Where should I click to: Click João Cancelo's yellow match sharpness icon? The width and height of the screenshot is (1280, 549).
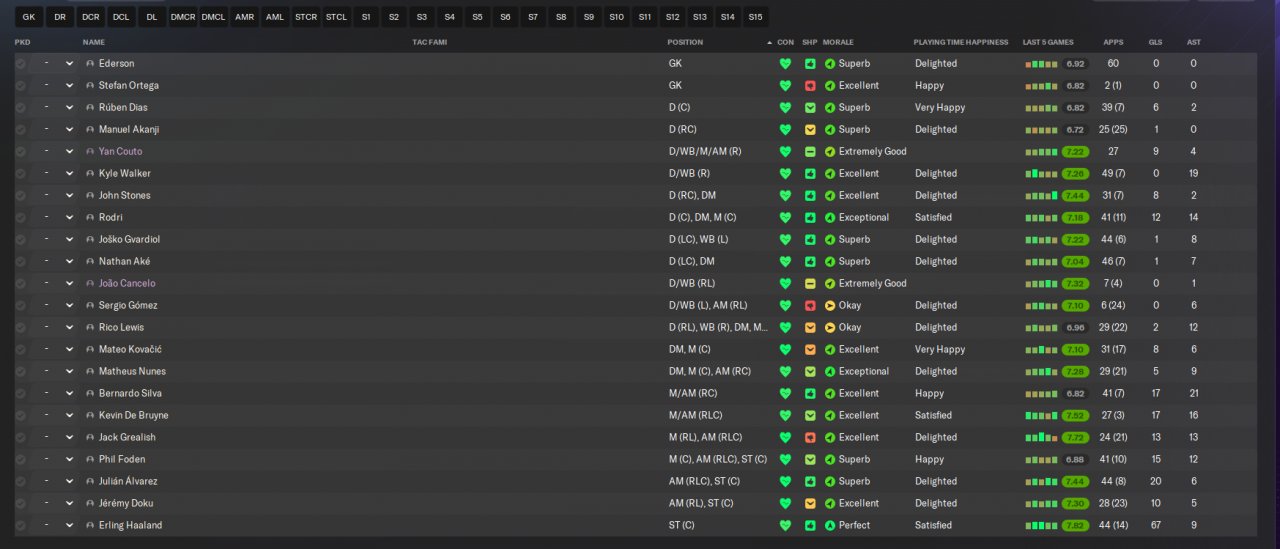pos(810,283)
